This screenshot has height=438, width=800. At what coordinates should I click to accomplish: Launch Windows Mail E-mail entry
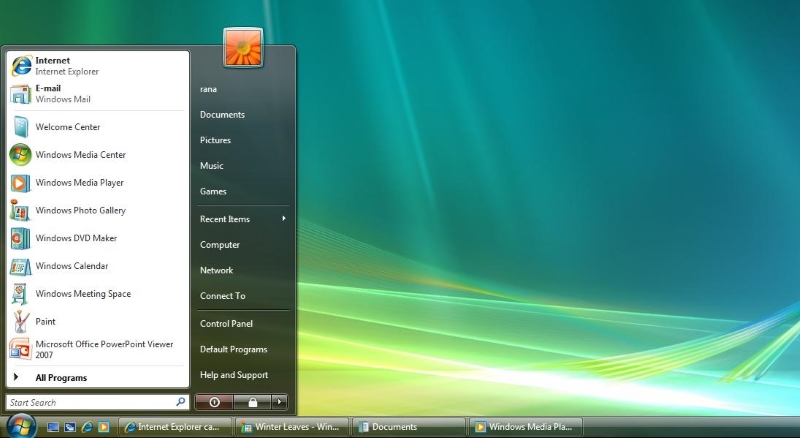(x=97, y=94)
